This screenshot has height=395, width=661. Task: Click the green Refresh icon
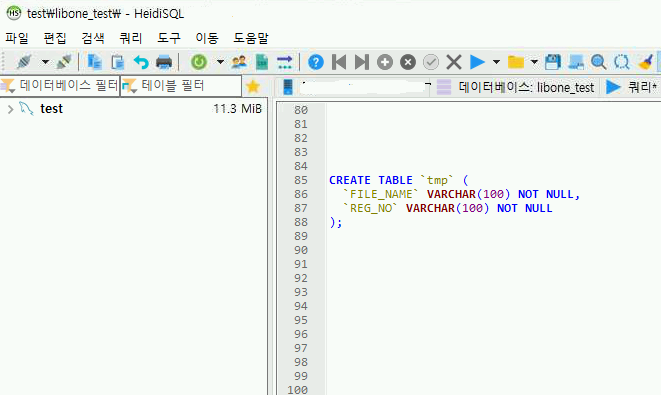point(199,62)
